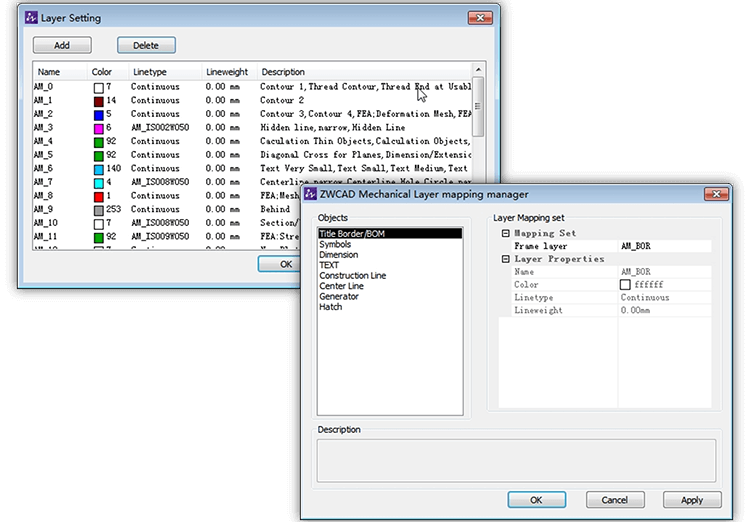Click the magenta color swatch of AM_3
This screenshot has height=522, width=750.
[97, 128]
